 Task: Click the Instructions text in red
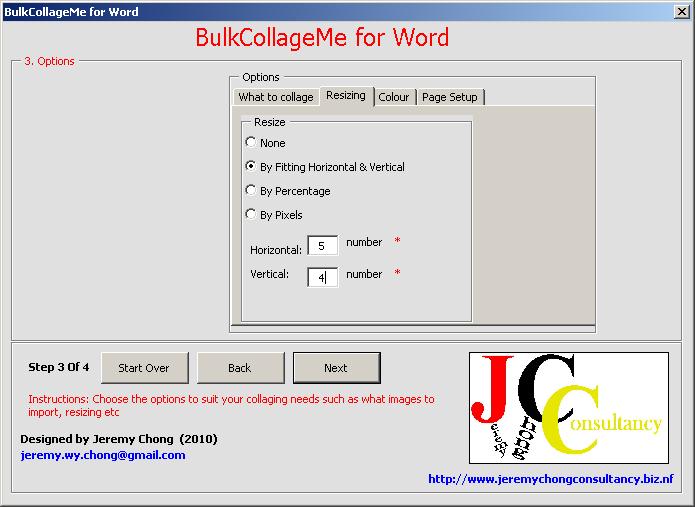tap(231, 406)
